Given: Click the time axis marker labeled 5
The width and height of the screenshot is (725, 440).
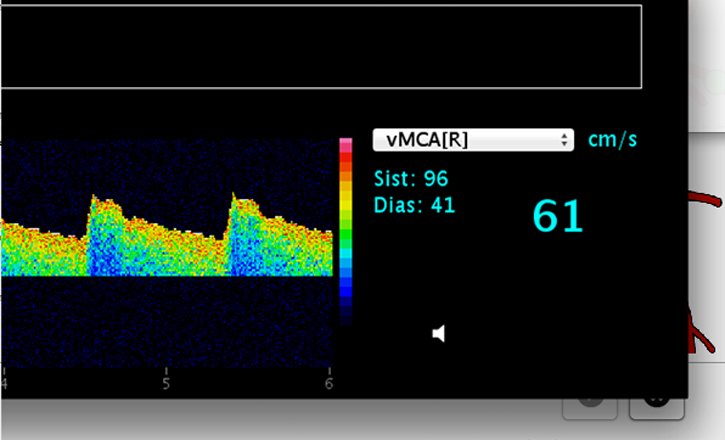Looking at the screenshot, I should pyautogui.click(x=166, y=384).
